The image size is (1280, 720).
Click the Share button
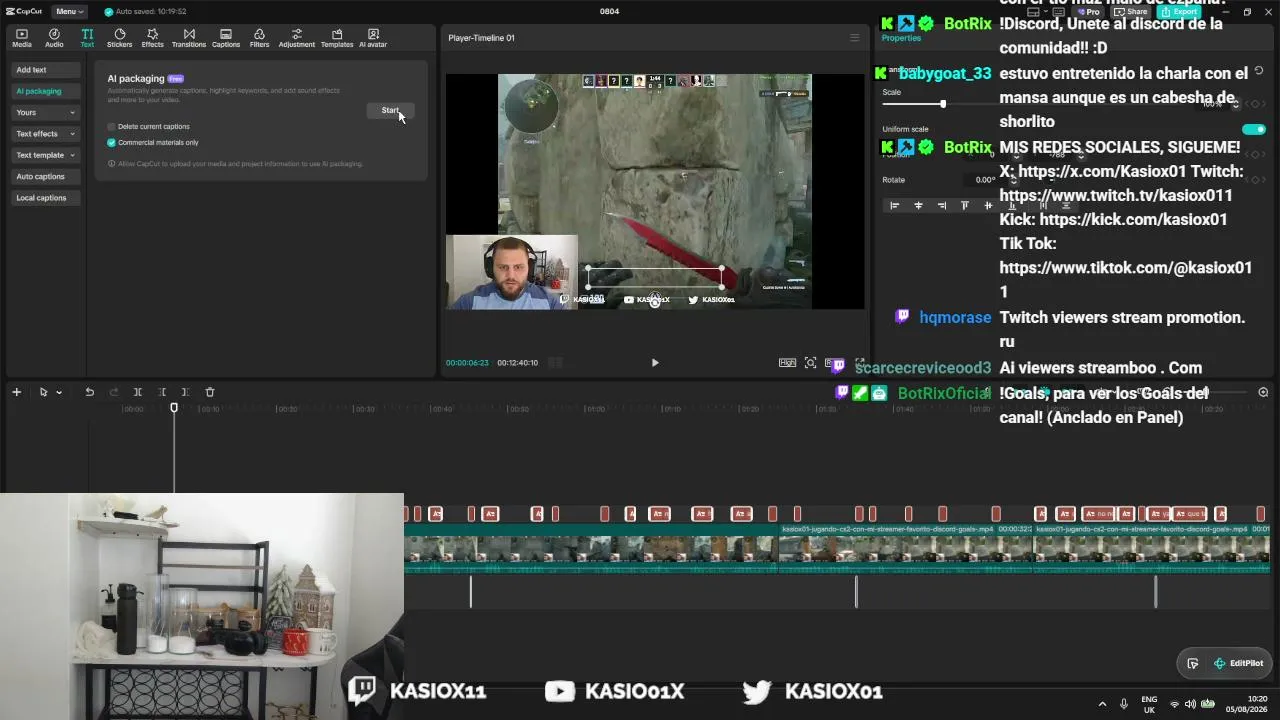tap(1133, 12)
